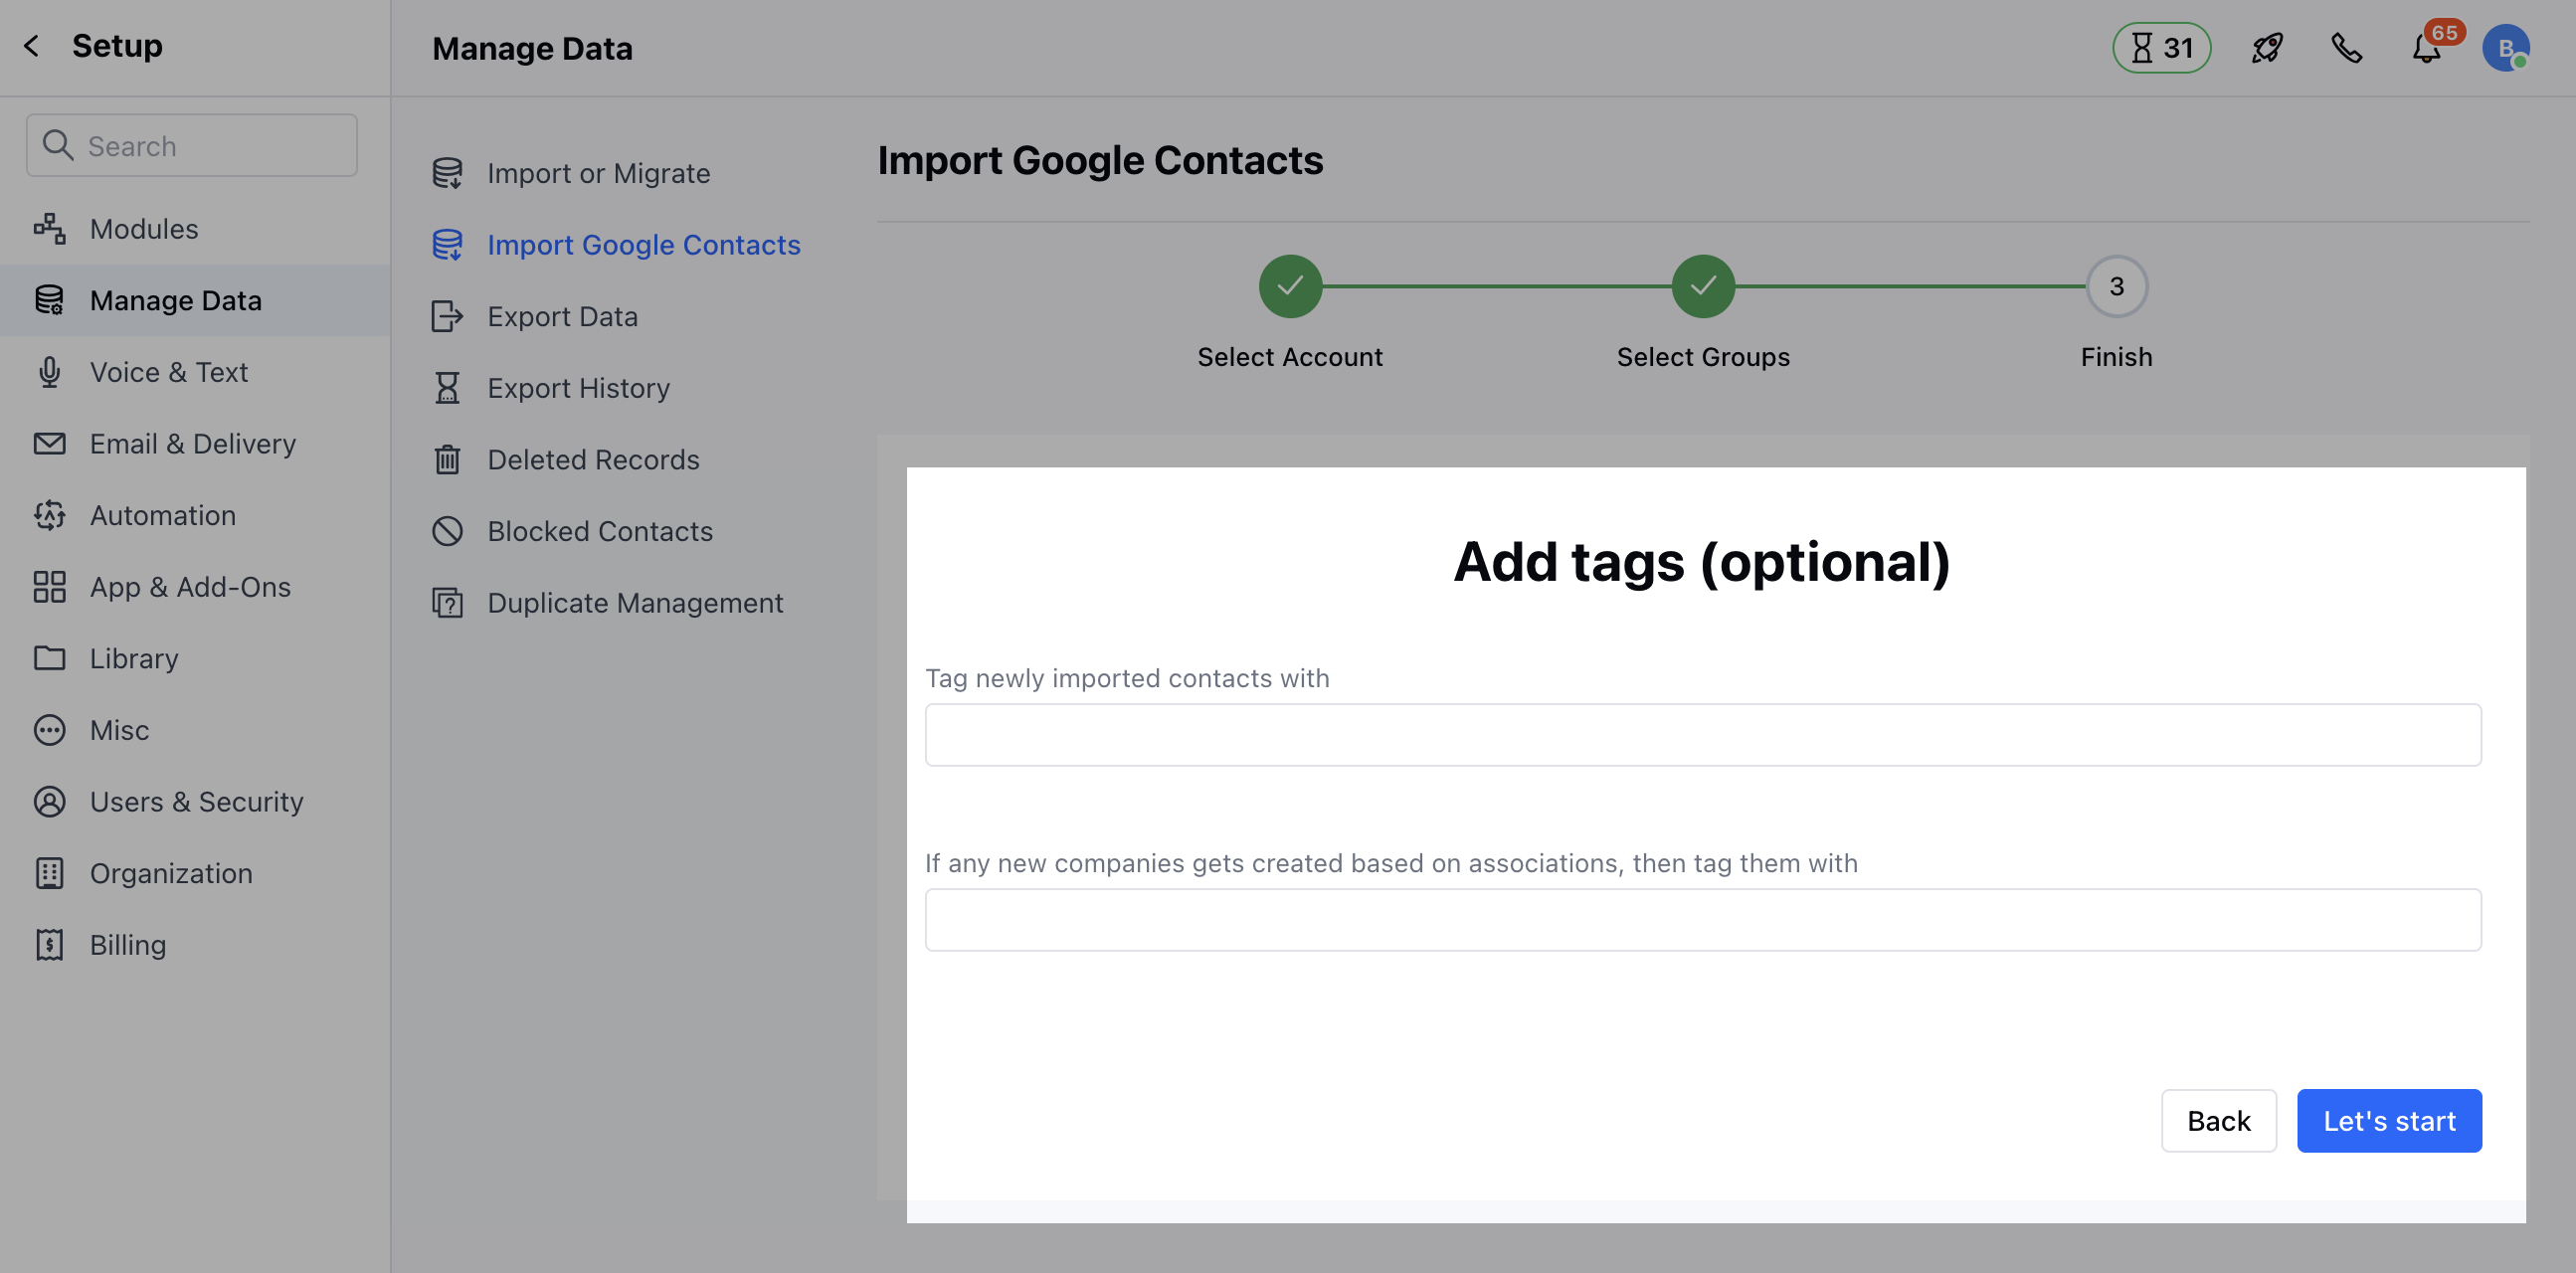Focus the new companies tag field
Viewport: 2576px width, 1273px height.
click(1702, 920)
